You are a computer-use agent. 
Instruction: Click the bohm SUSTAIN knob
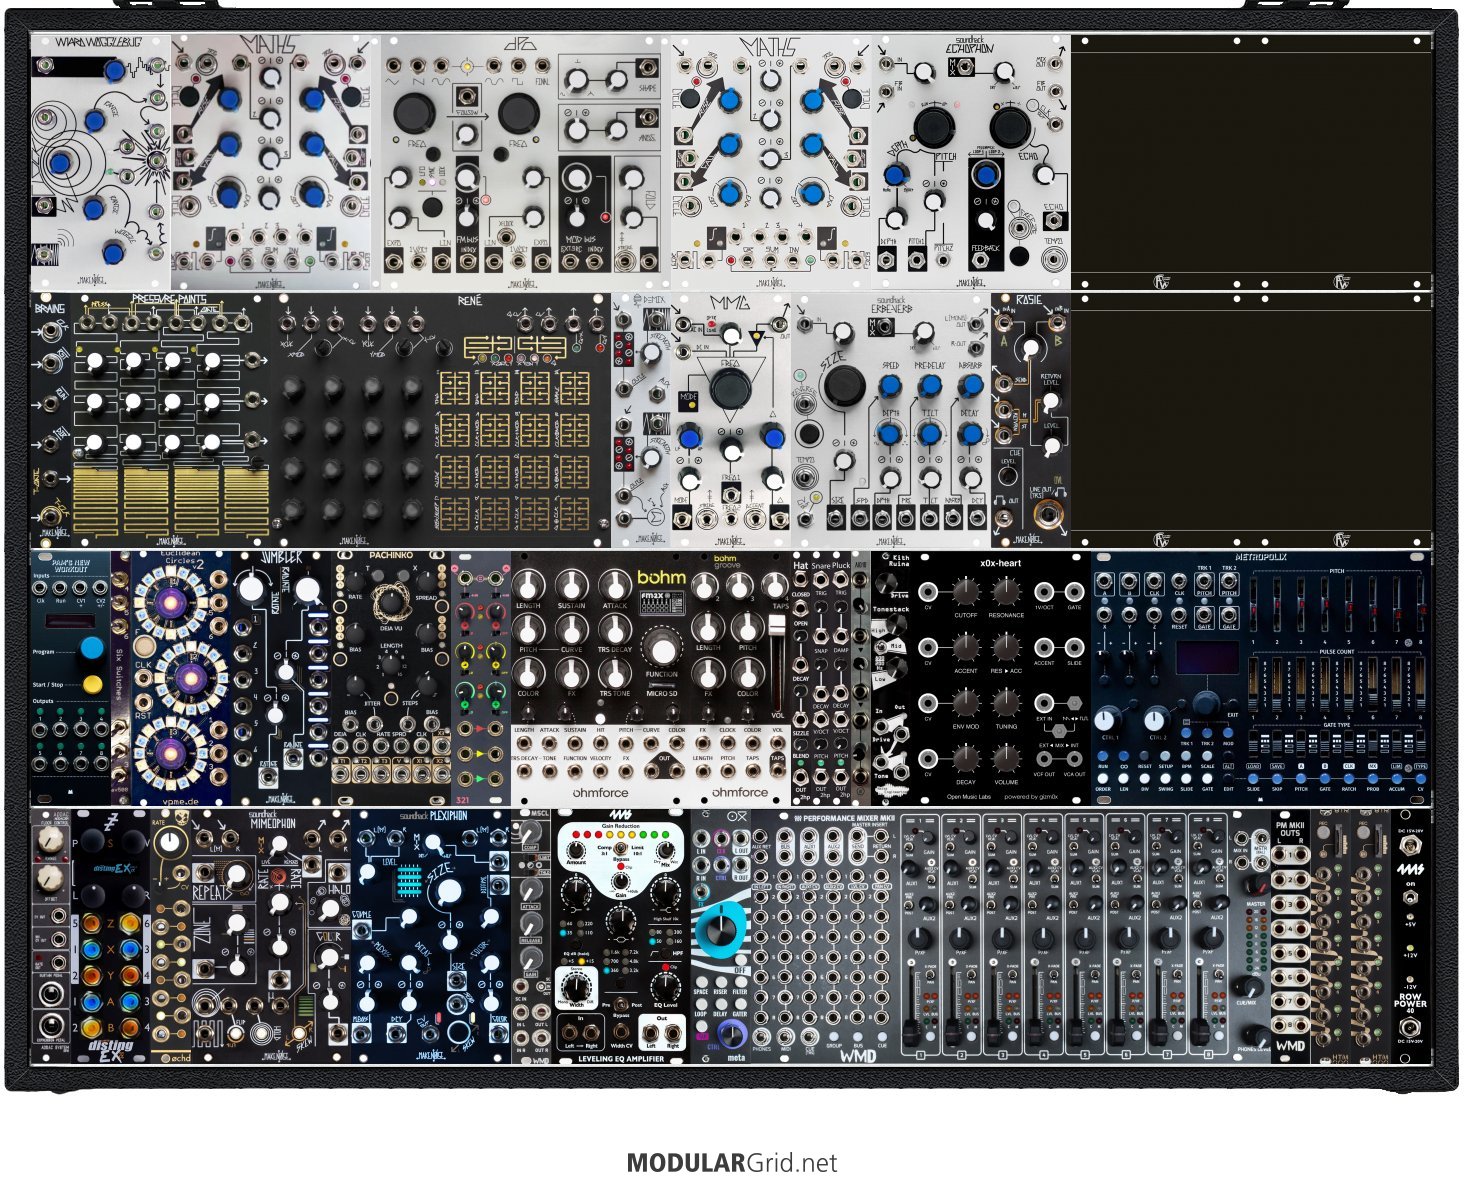[571, 586]
